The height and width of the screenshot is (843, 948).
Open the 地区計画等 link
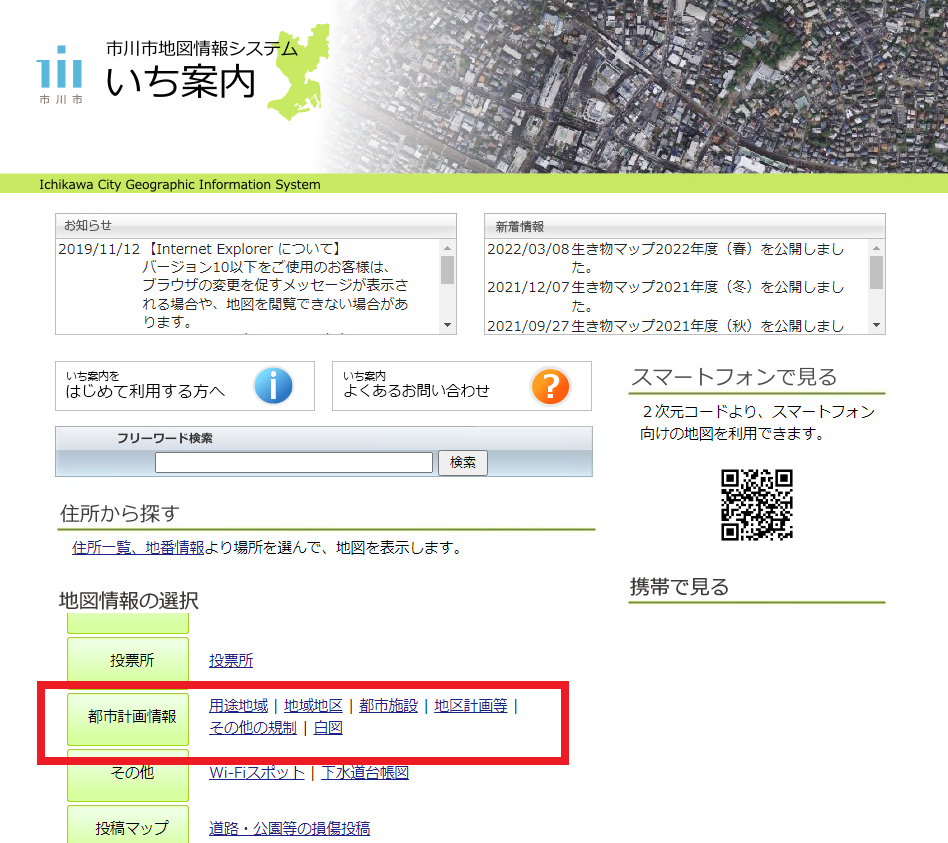469,705
